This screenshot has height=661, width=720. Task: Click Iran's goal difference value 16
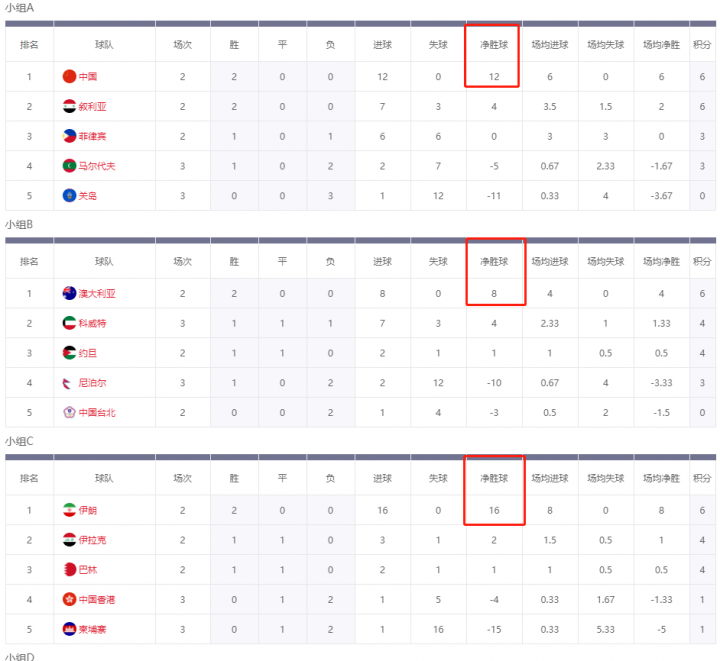click(x=494, y=511)
